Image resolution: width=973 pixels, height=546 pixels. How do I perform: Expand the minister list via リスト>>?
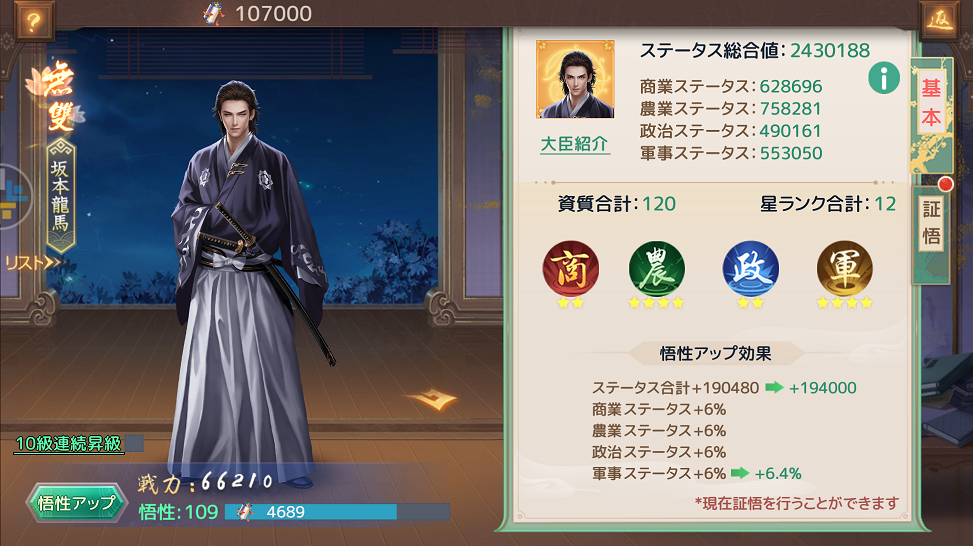[33, 263]
